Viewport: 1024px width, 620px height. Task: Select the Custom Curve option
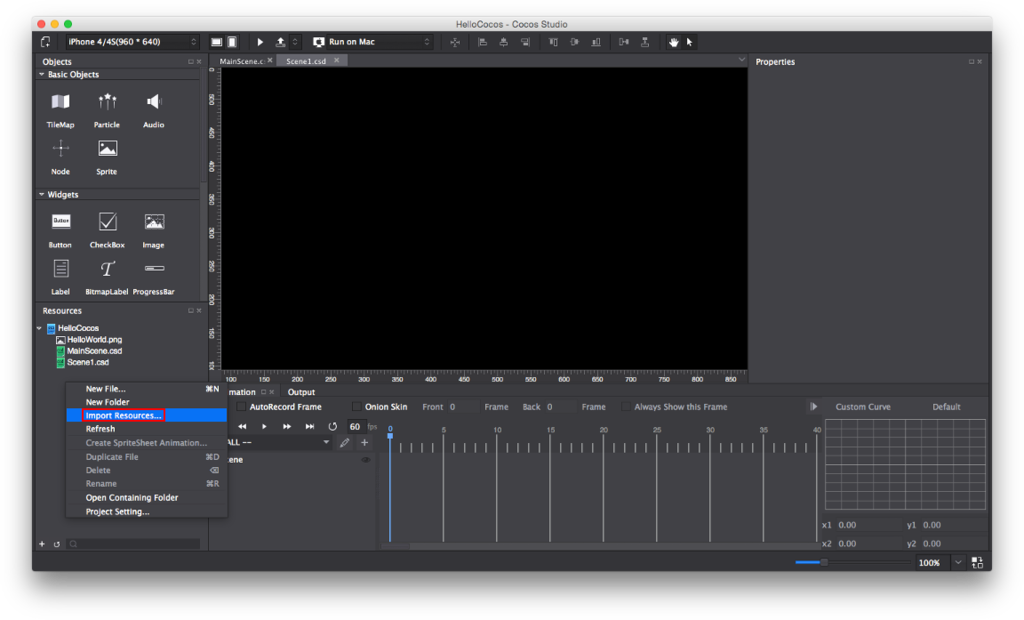coord(863,406)
